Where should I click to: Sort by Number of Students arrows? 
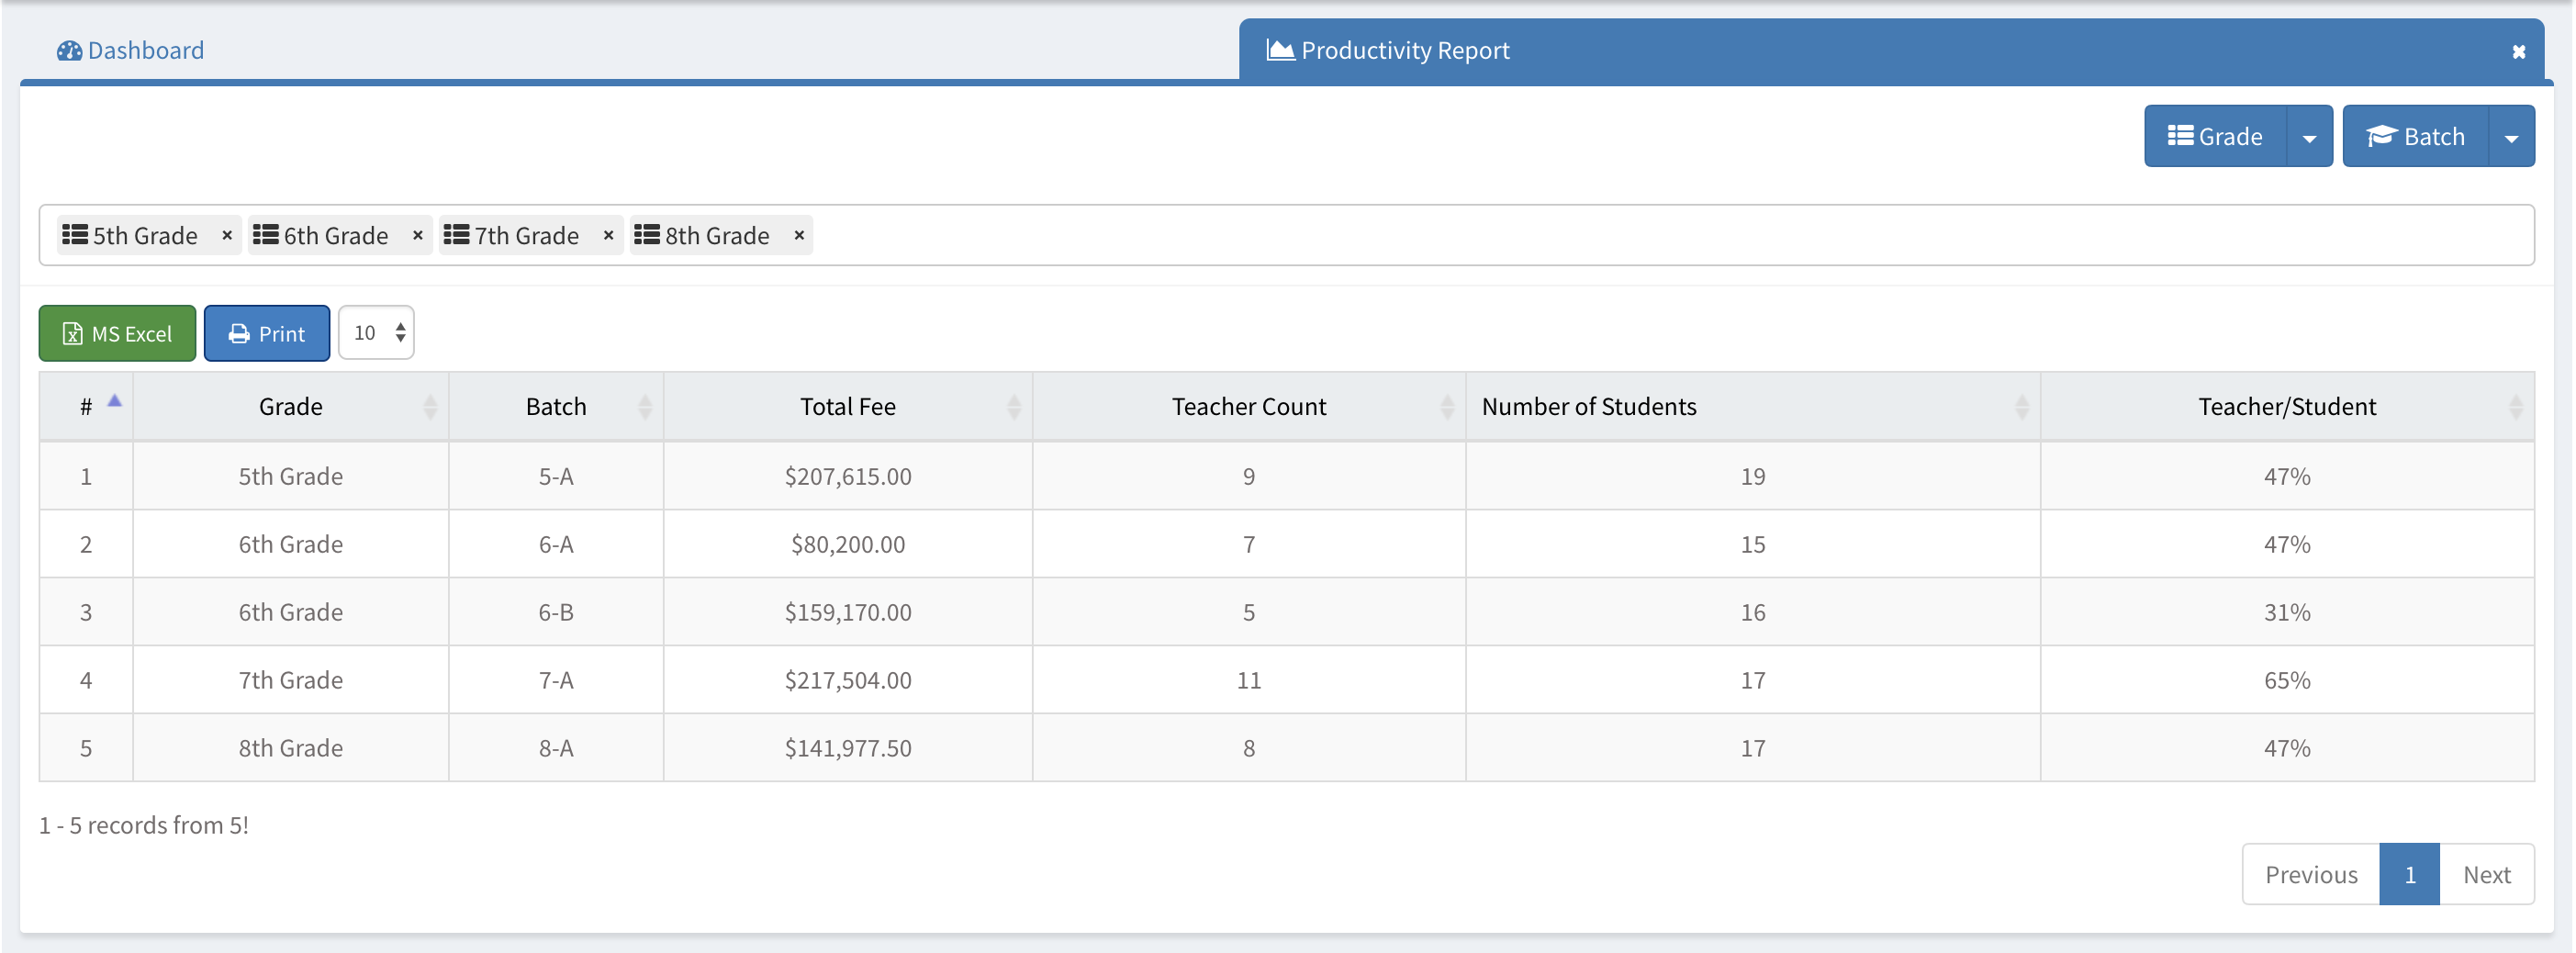[2021, 406]
